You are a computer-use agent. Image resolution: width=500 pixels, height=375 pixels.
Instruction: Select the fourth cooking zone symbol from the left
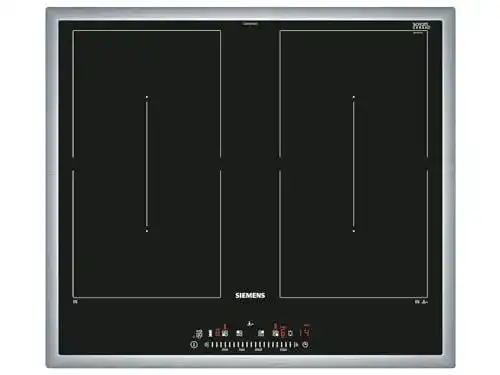pos(276,333)
